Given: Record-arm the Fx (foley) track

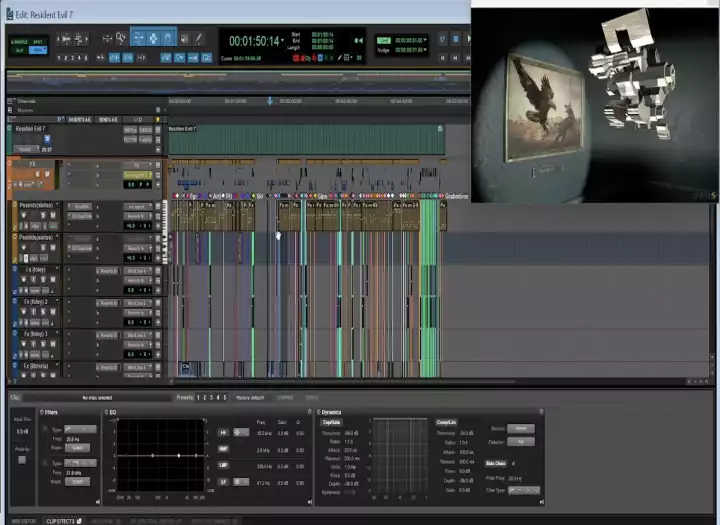Looking at the screenshot, I should point(23,279).
